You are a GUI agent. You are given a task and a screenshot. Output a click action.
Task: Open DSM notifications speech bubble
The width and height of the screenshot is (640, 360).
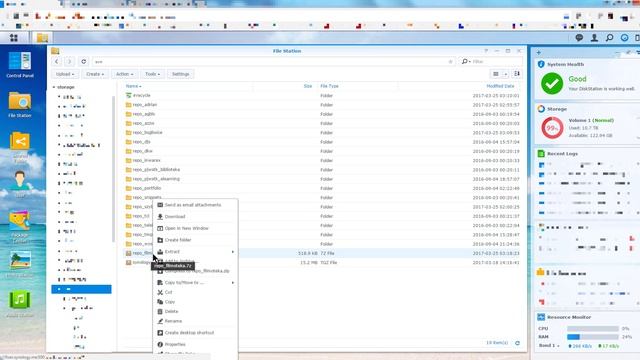click(579, 38)
